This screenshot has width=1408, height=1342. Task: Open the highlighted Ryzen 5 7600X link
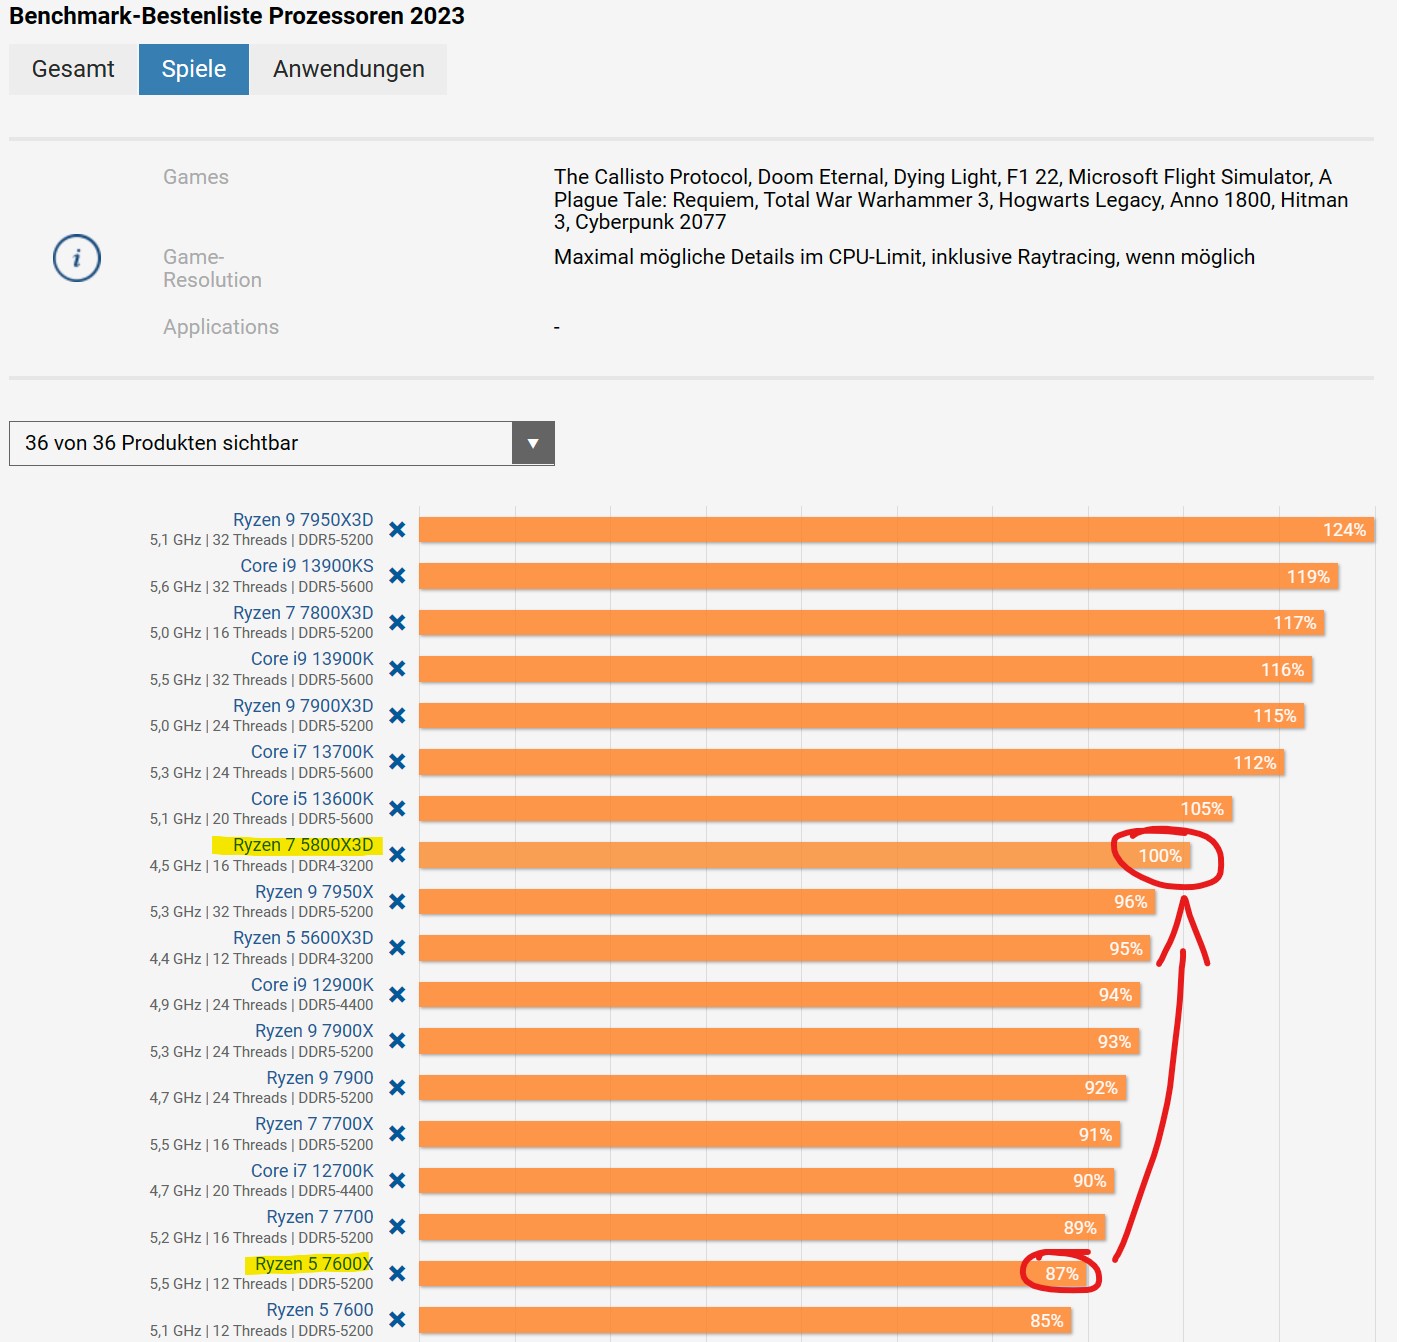click(314, 1264)
